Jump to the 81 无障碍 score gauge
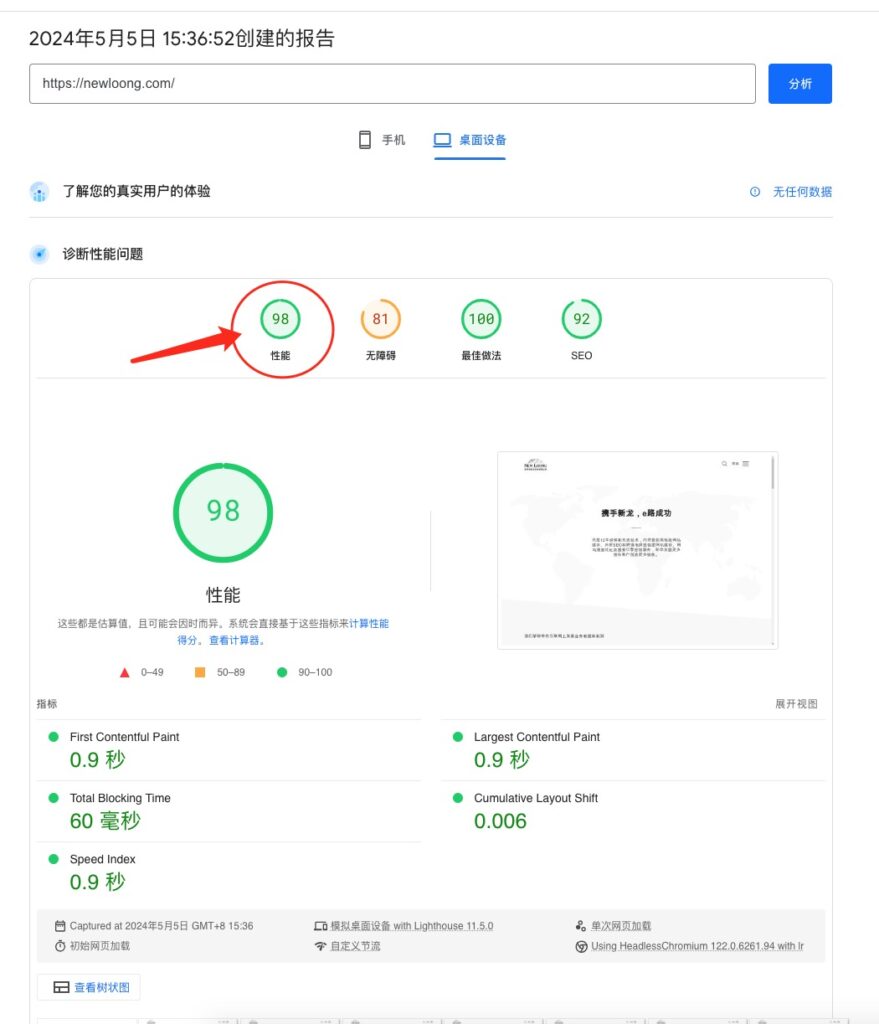Image resolution: width=879 pixels, height=1024 pixels. click(x=381, y=320)
